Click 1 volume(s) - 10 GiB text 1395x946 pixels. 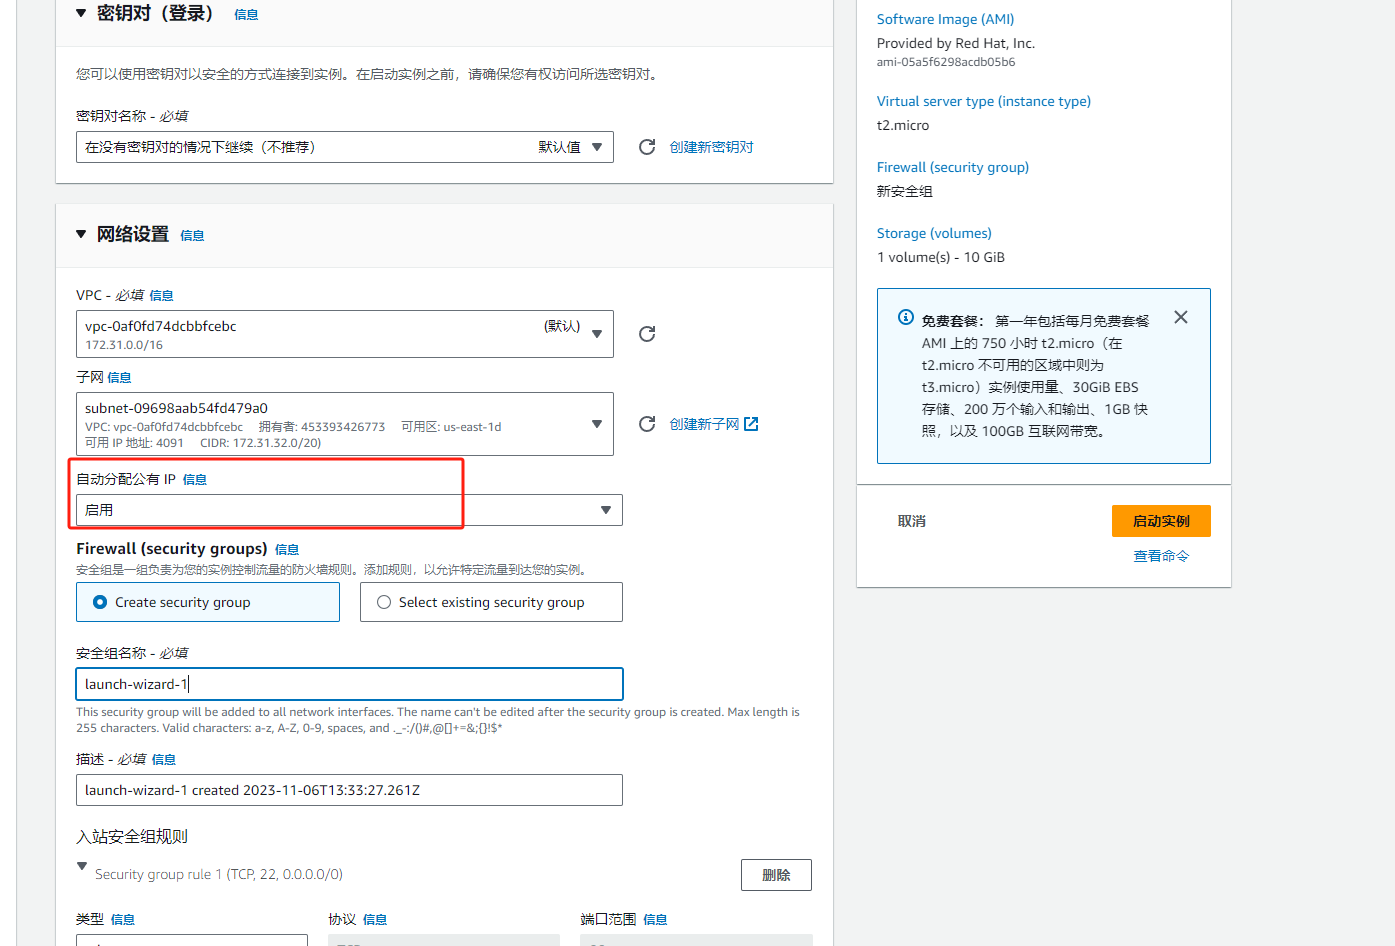(941, 257)
